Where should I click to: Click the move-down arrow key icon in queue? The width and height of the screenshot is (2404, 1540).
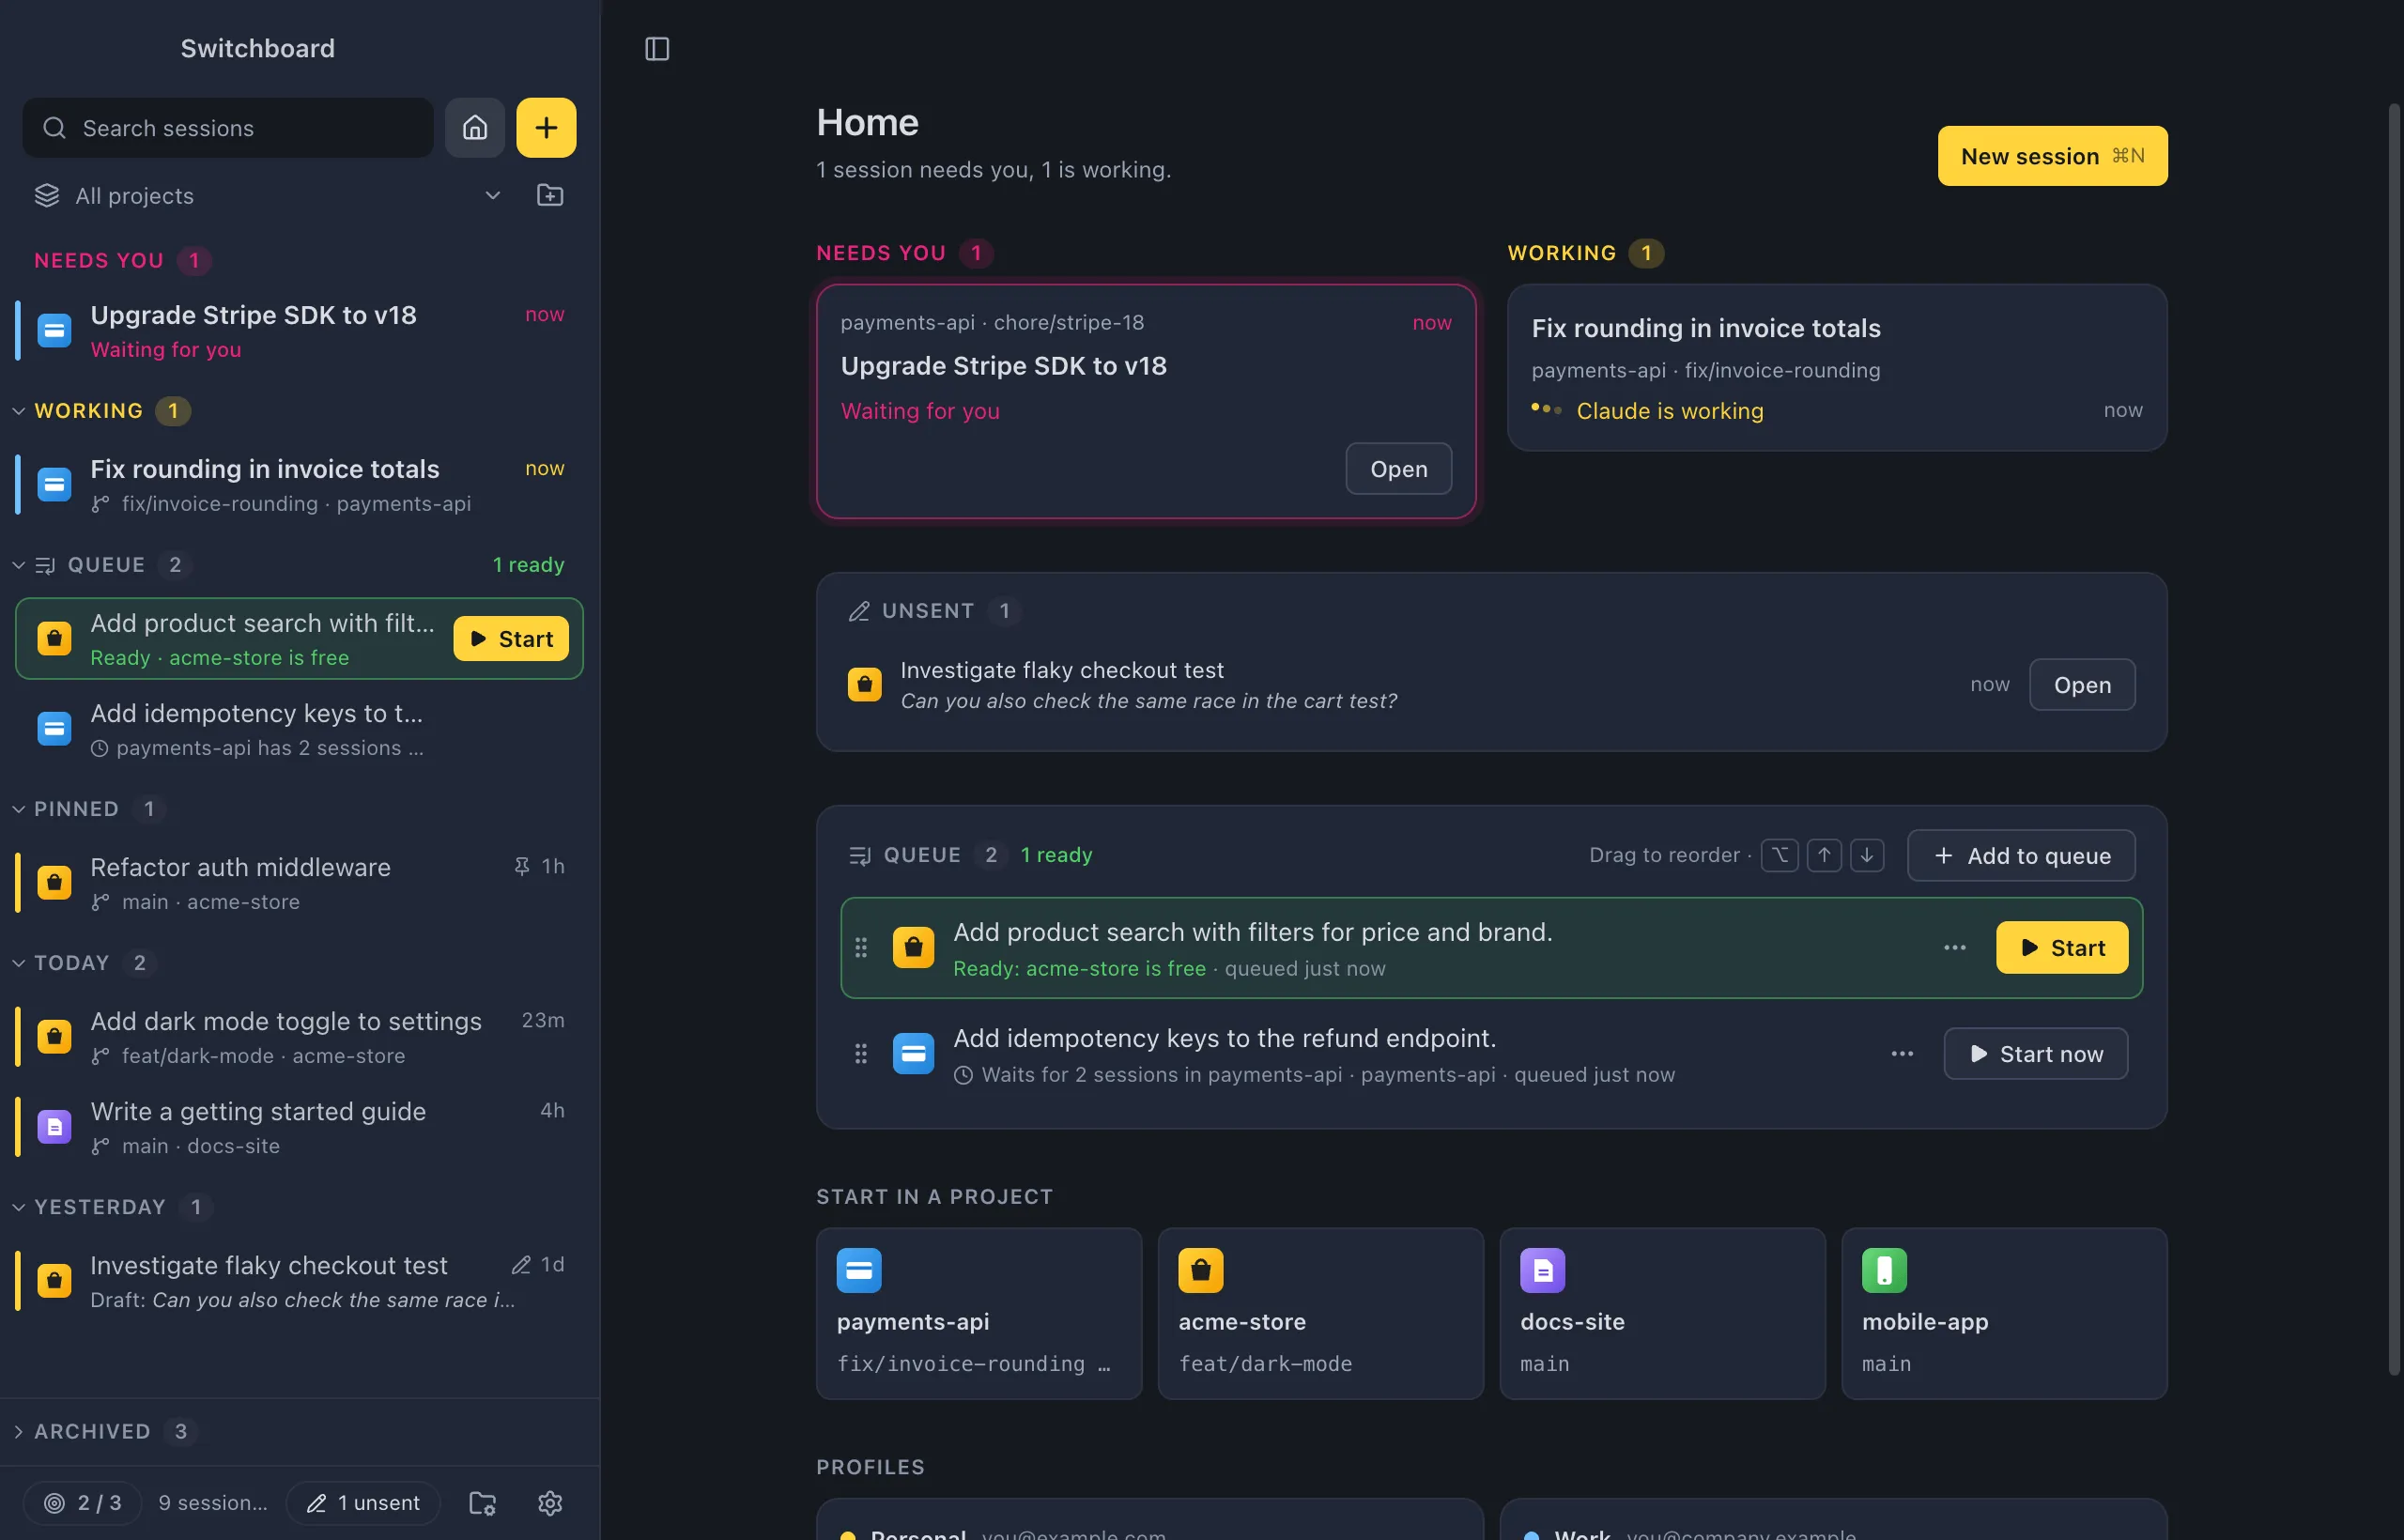pyautogui.click(x=1867, y=855)
